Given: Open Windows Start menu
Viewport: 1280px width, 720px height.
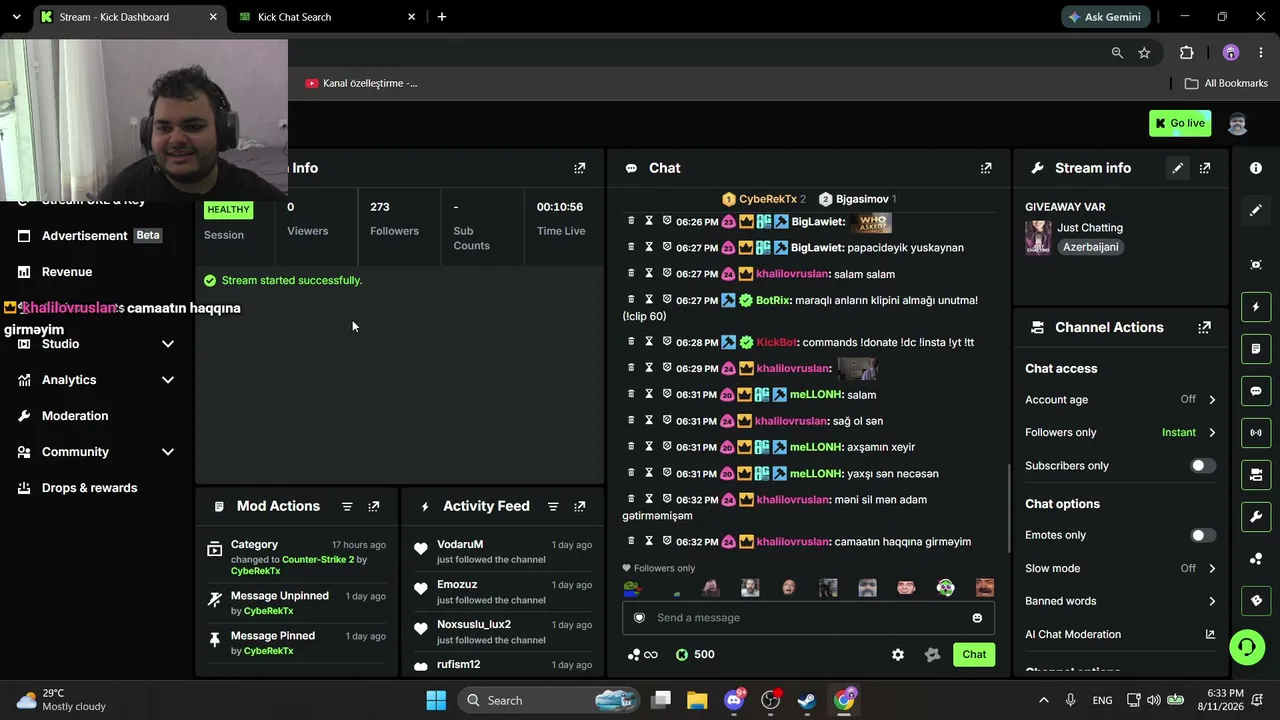Looking at the screenshot, I should click(436, 700).
